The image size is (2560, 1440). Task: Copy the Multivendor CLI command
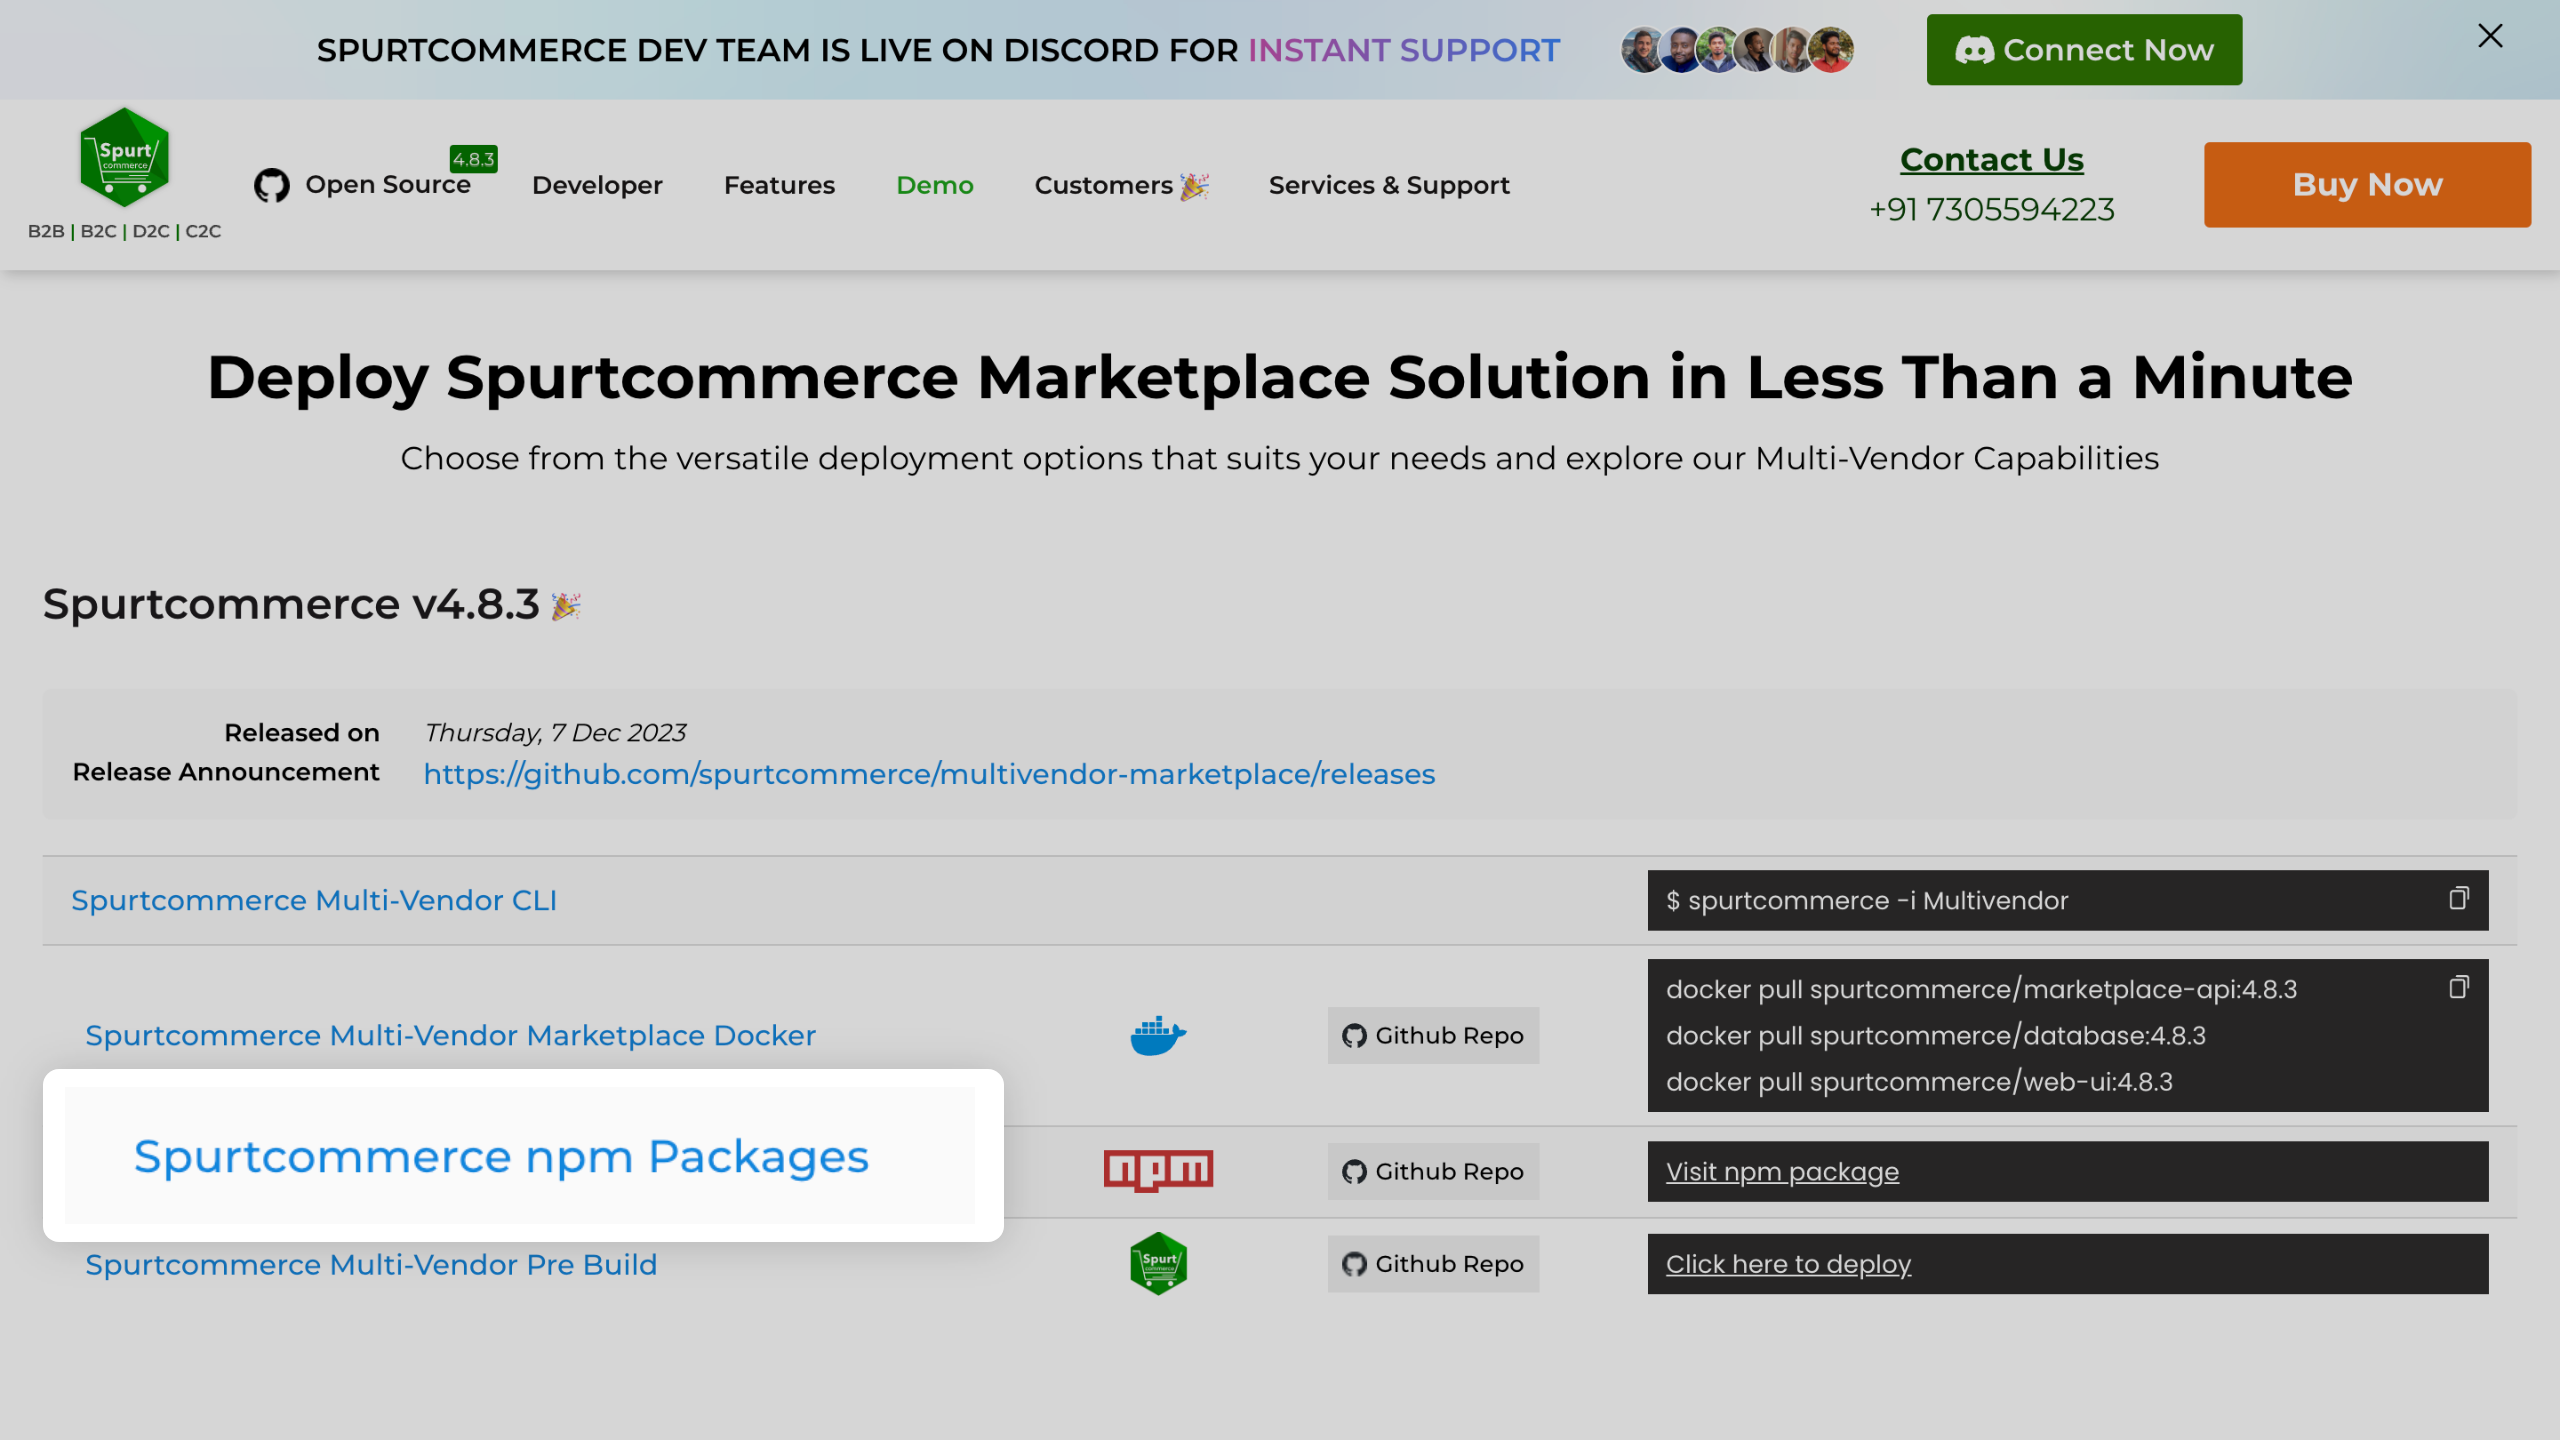click(2460, 898)
